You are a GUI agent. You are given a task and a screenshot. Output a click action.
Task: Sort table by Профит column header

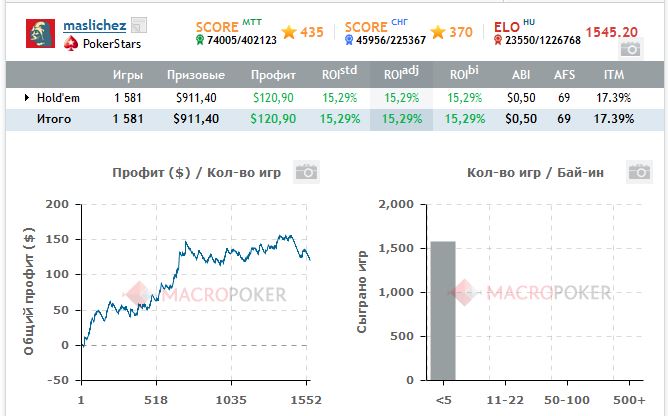[x=271, y=75]
